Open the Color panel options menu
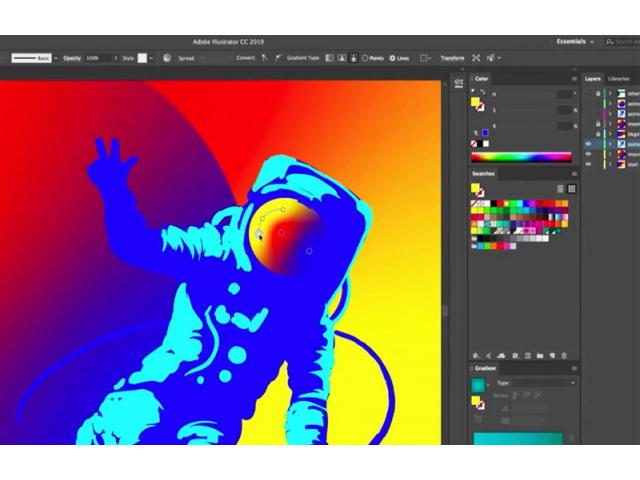This screenshot has height=480, width=640. (x=574, y=79)
